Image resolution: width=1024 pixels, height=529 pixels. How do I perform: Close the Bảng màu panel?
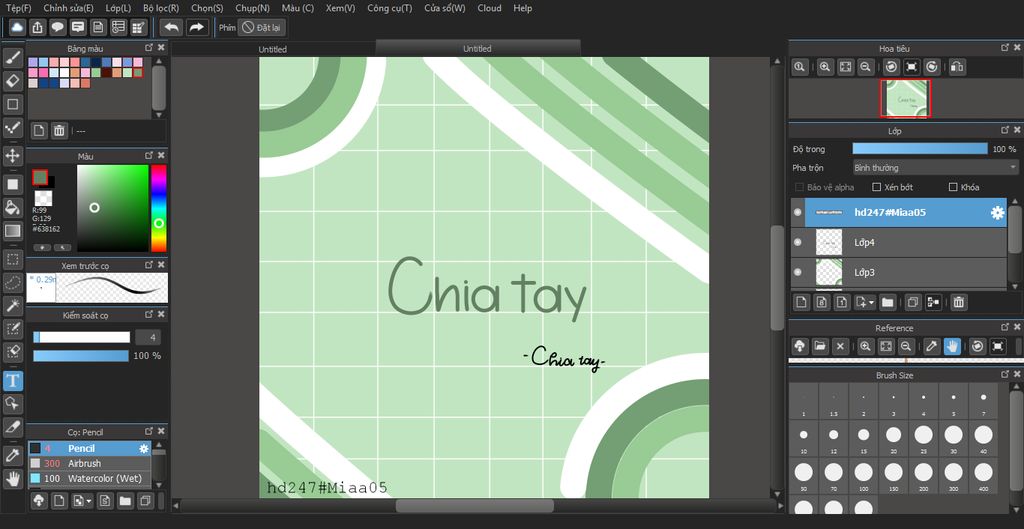coord(161,48)
